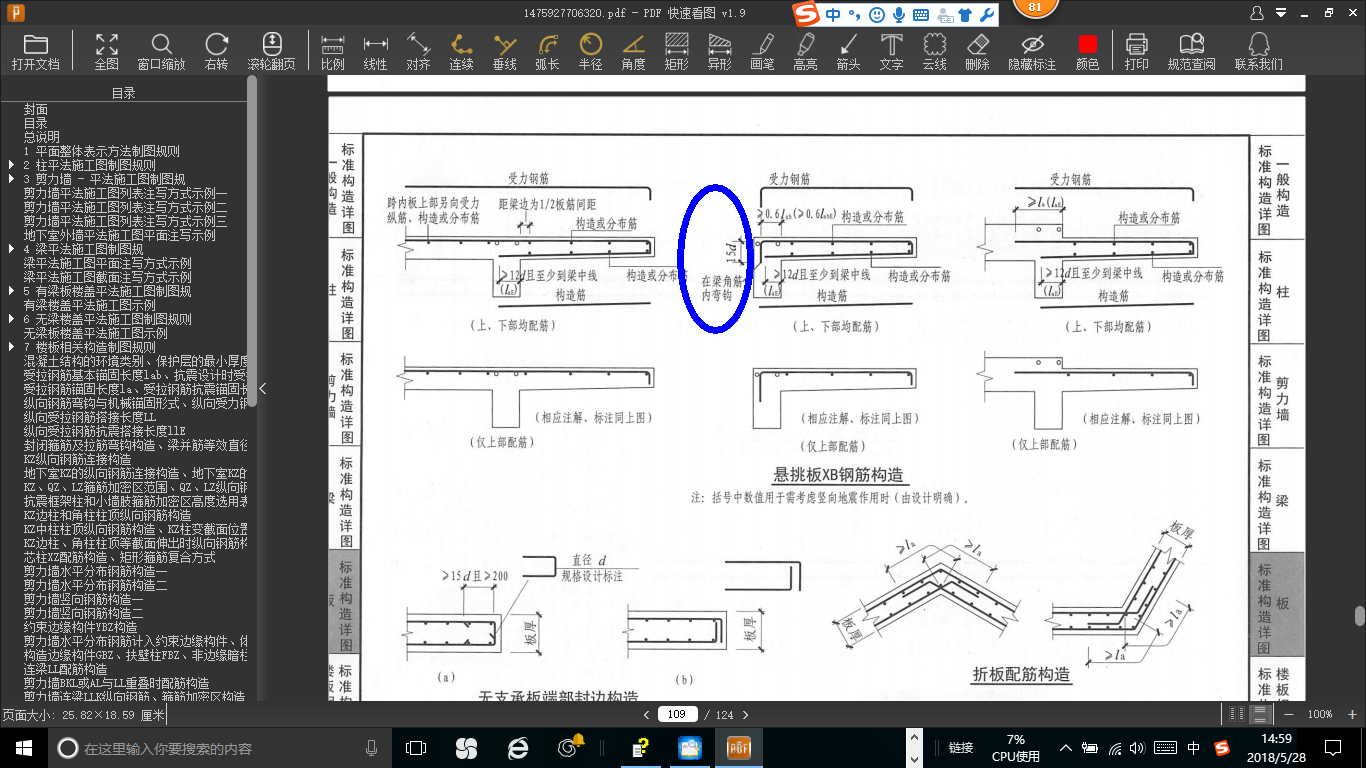Open the user account icon

(1258, 13)
